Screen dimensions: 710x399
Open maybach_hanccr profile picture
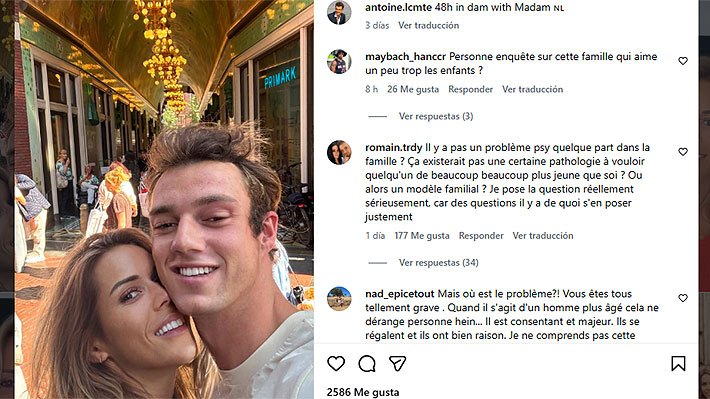pos(339,61)
